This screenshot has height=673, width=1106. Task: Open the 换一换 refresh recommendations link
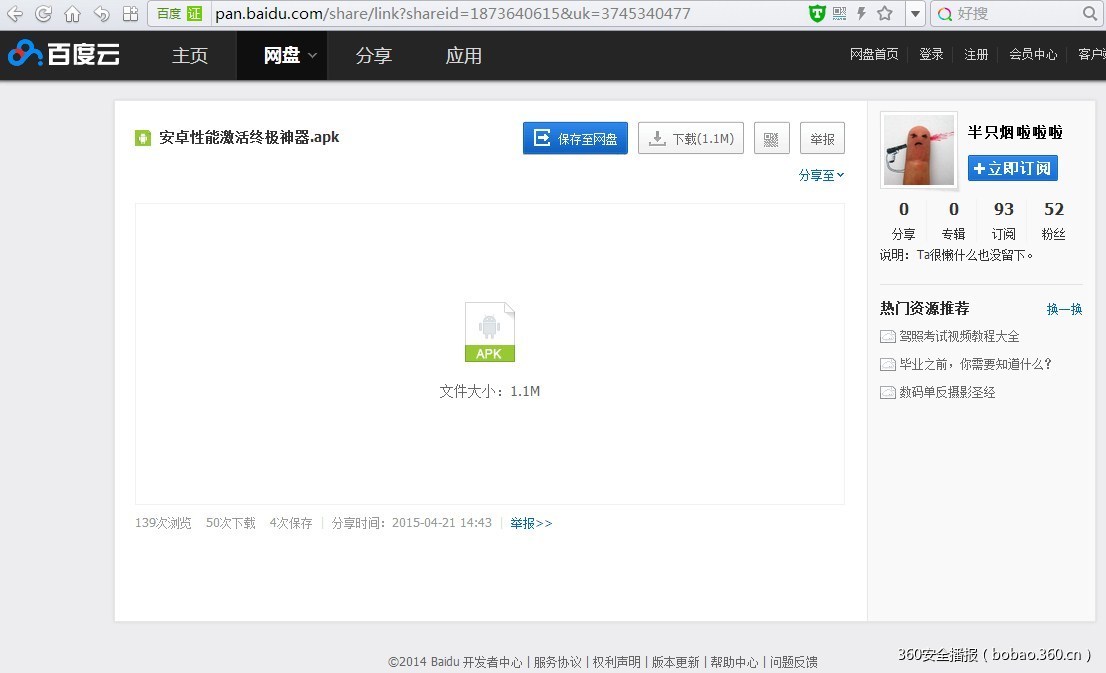click(1063, 309)
